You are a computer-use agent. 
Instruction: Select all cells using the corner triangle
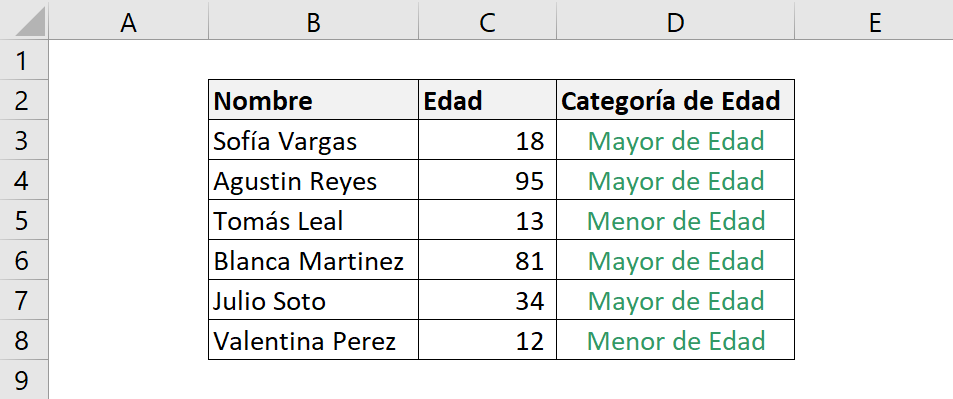click(24, 19)
